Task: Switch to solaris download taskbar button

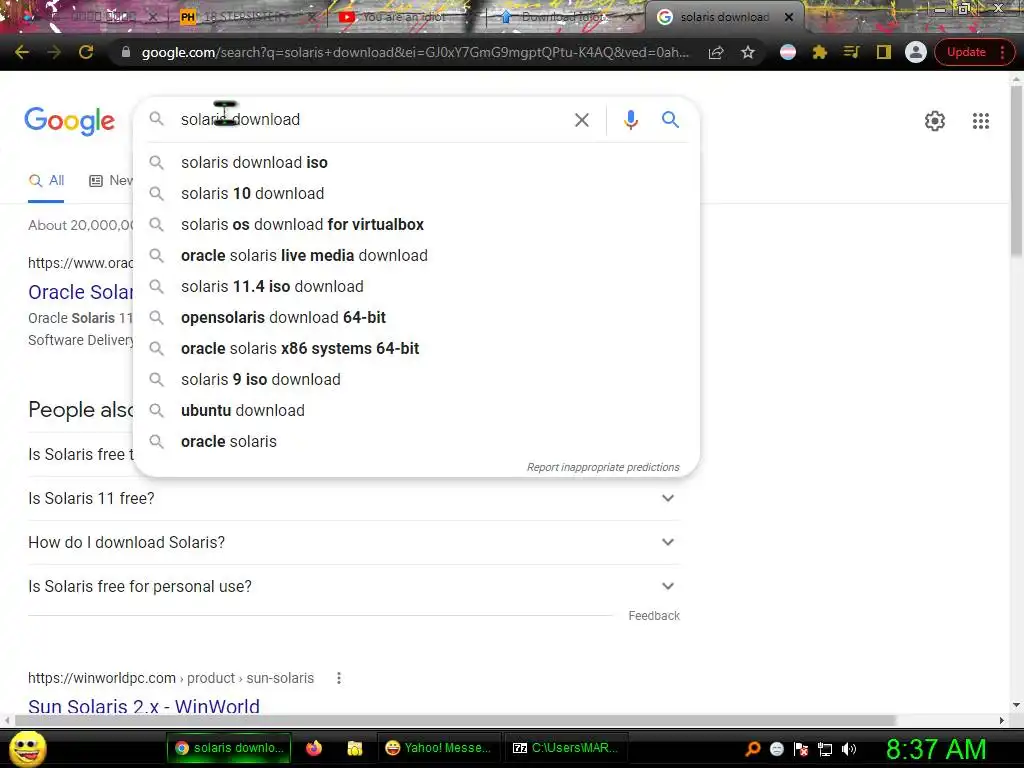Action: [x=229, y=748]
